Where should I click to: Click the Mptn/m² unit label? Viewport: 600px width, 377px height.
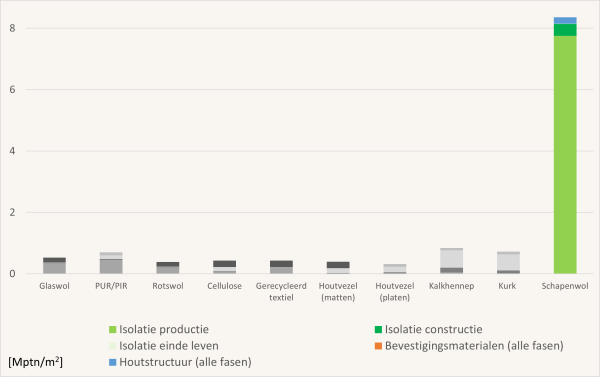pyautogui.click(x=35, y=362)
